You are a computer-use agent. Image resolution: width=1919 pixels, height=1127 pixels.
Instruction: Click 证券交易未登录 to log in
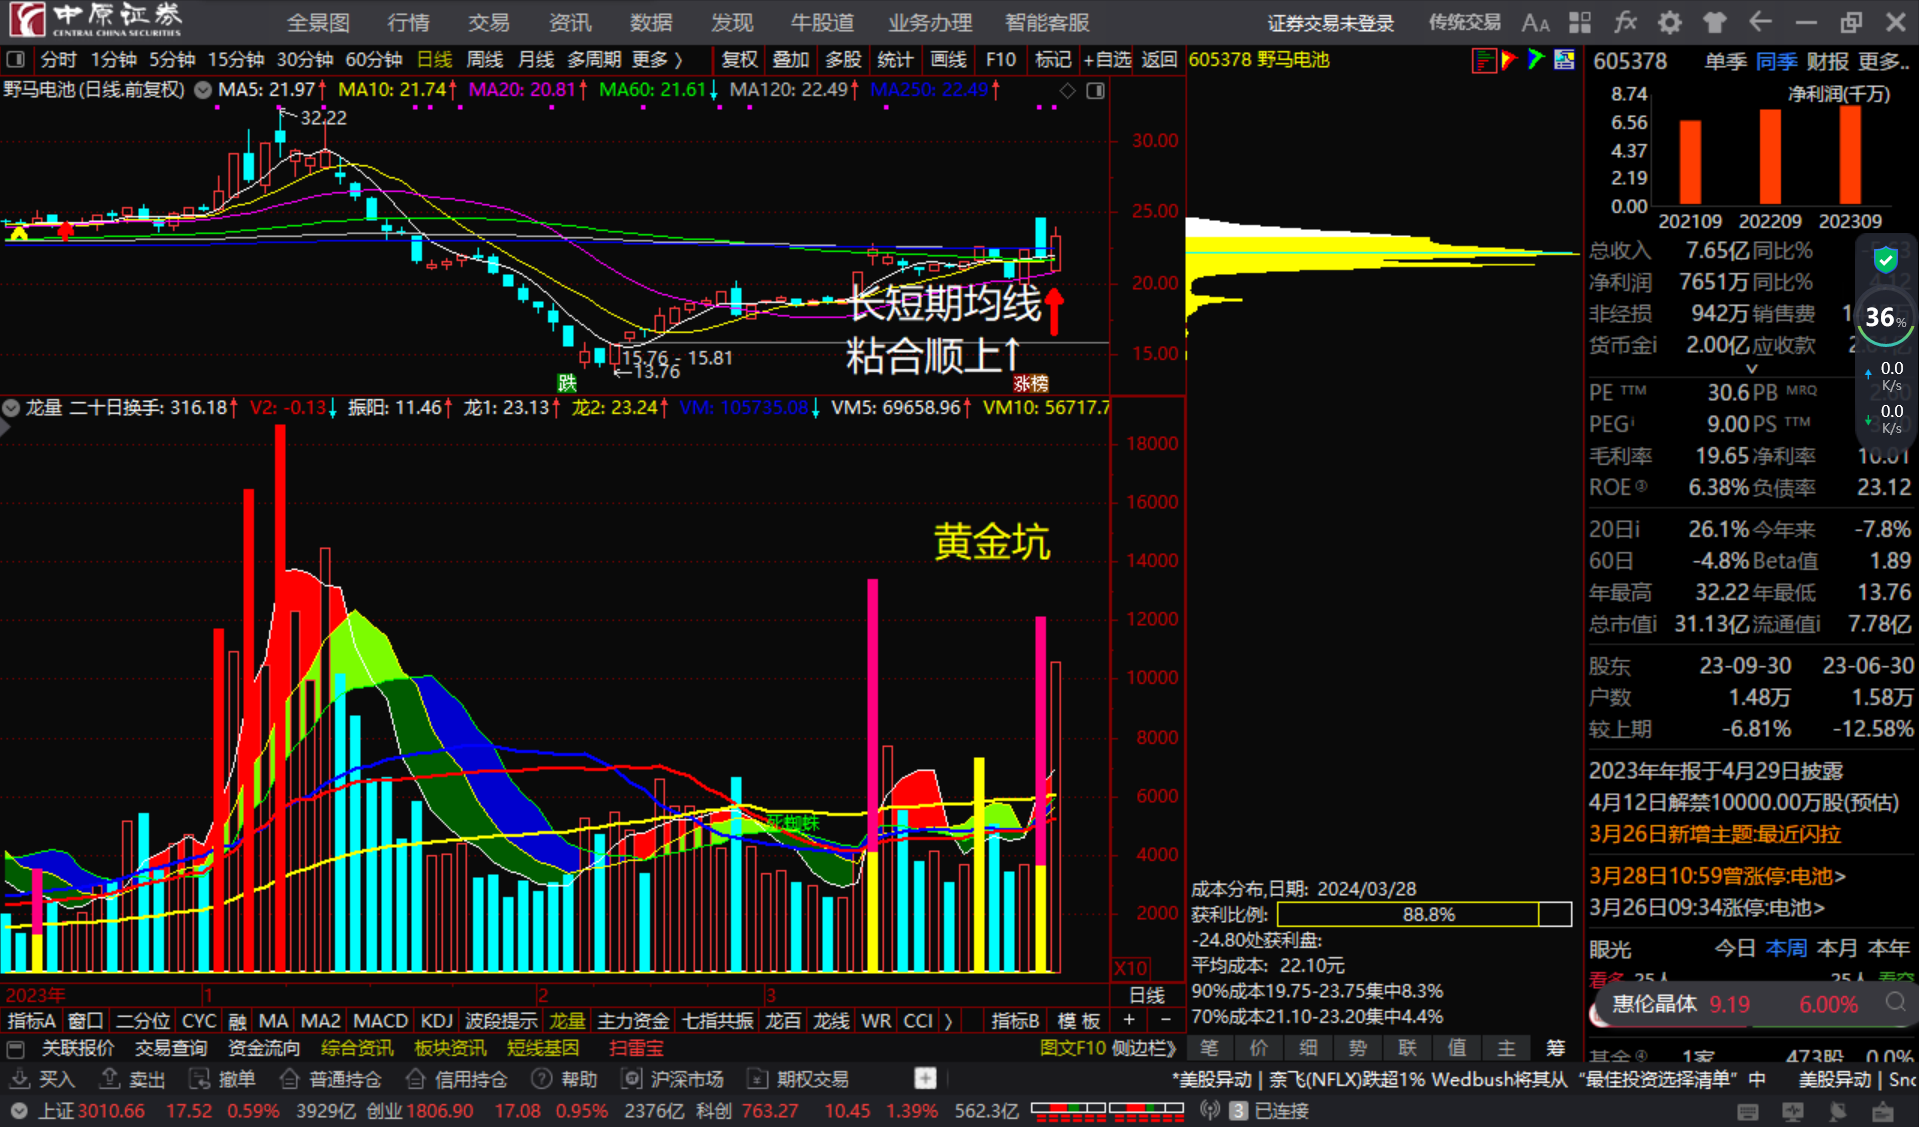(1330, 23)
